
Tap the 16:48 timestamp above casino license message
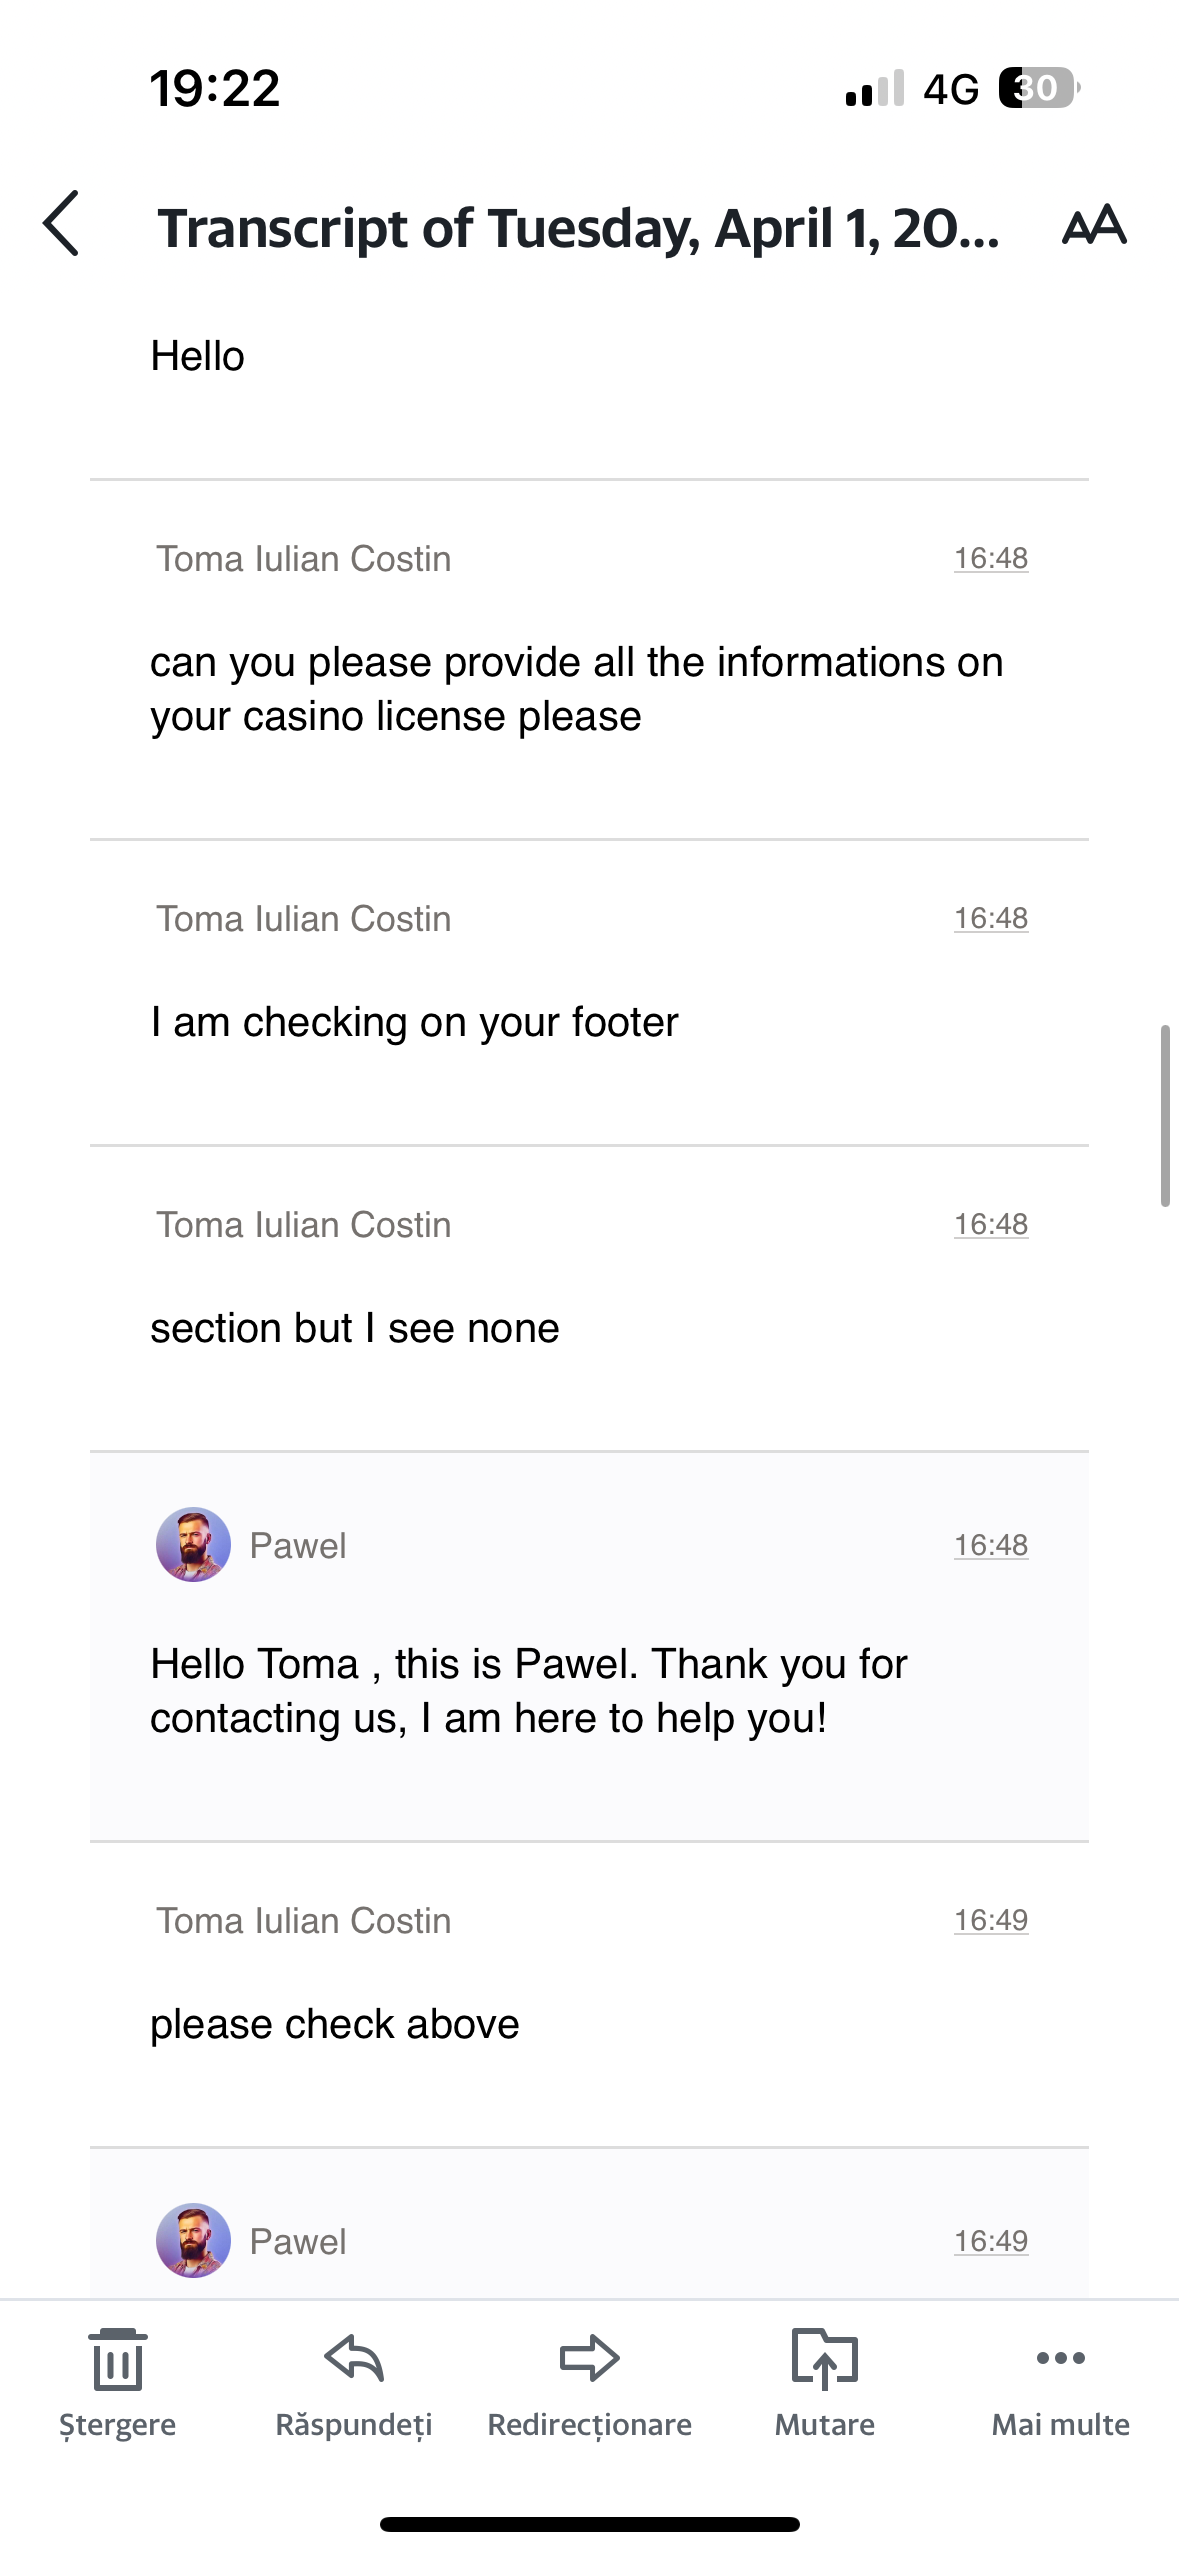click(990, 558)
